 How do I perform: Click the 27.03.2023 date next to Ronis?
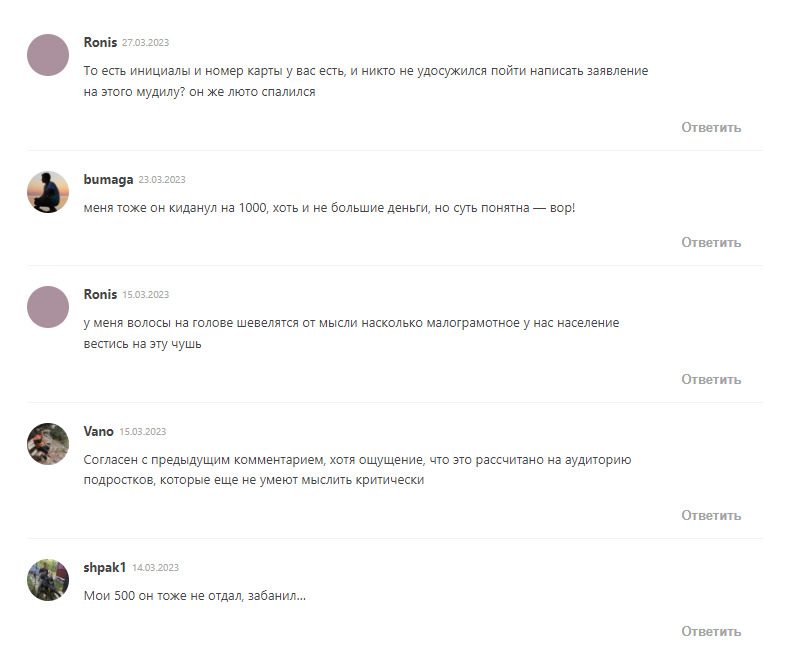[x=145, y=43]
